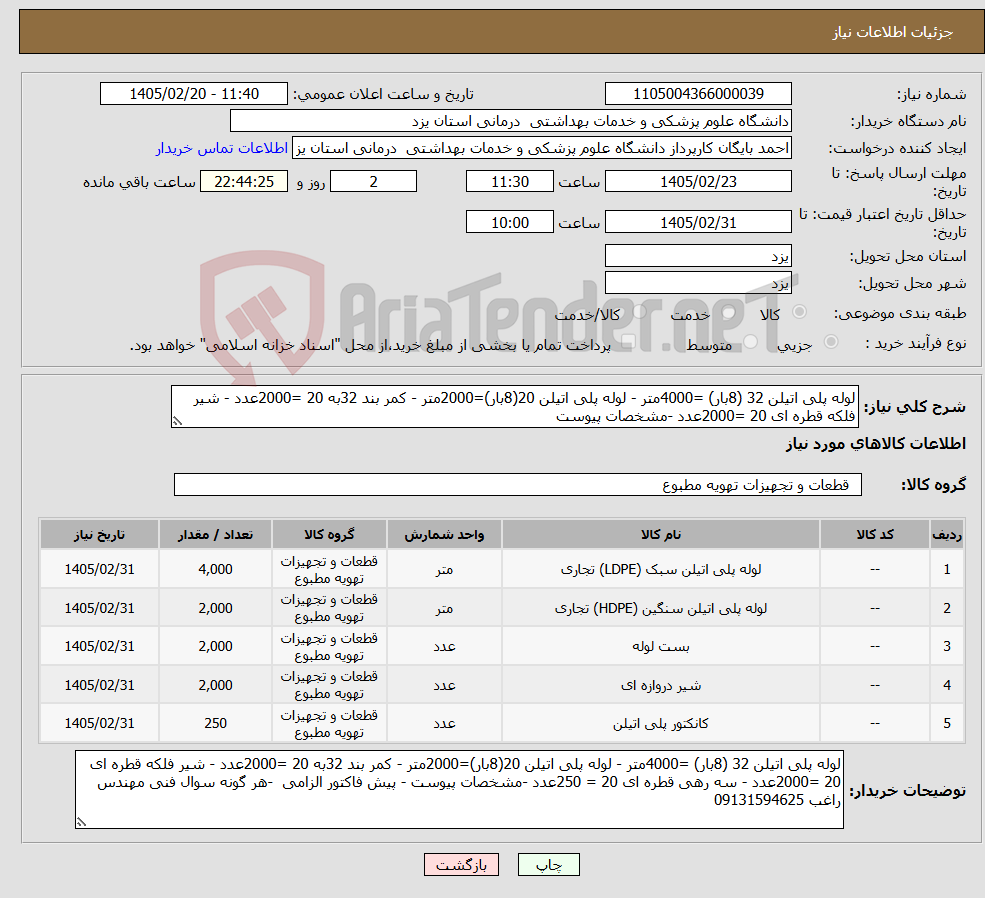Click the delivery city field شهر محل تحویل
Image resolution: width=985 pixels, height=898 pixels.
[698, 283]
